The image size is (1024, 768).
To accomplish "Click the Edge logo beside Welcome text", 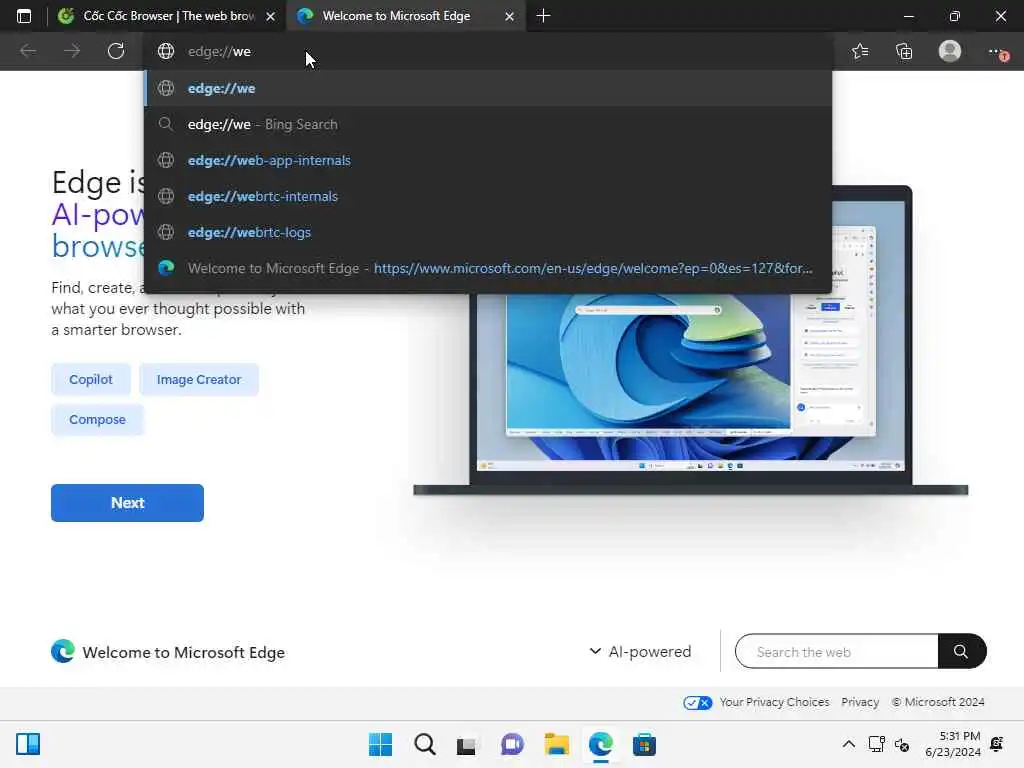I will pos(63,651).
